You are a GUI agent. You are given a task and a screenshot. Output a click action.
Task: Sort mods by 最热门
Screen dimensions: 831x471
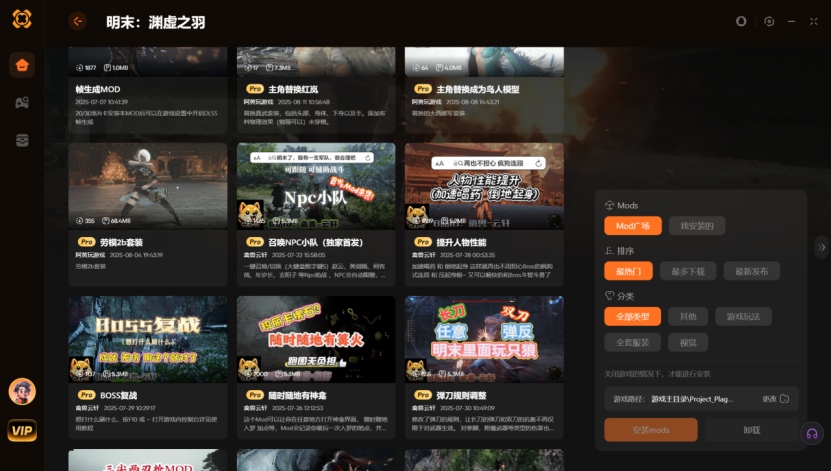coord(629,271)
